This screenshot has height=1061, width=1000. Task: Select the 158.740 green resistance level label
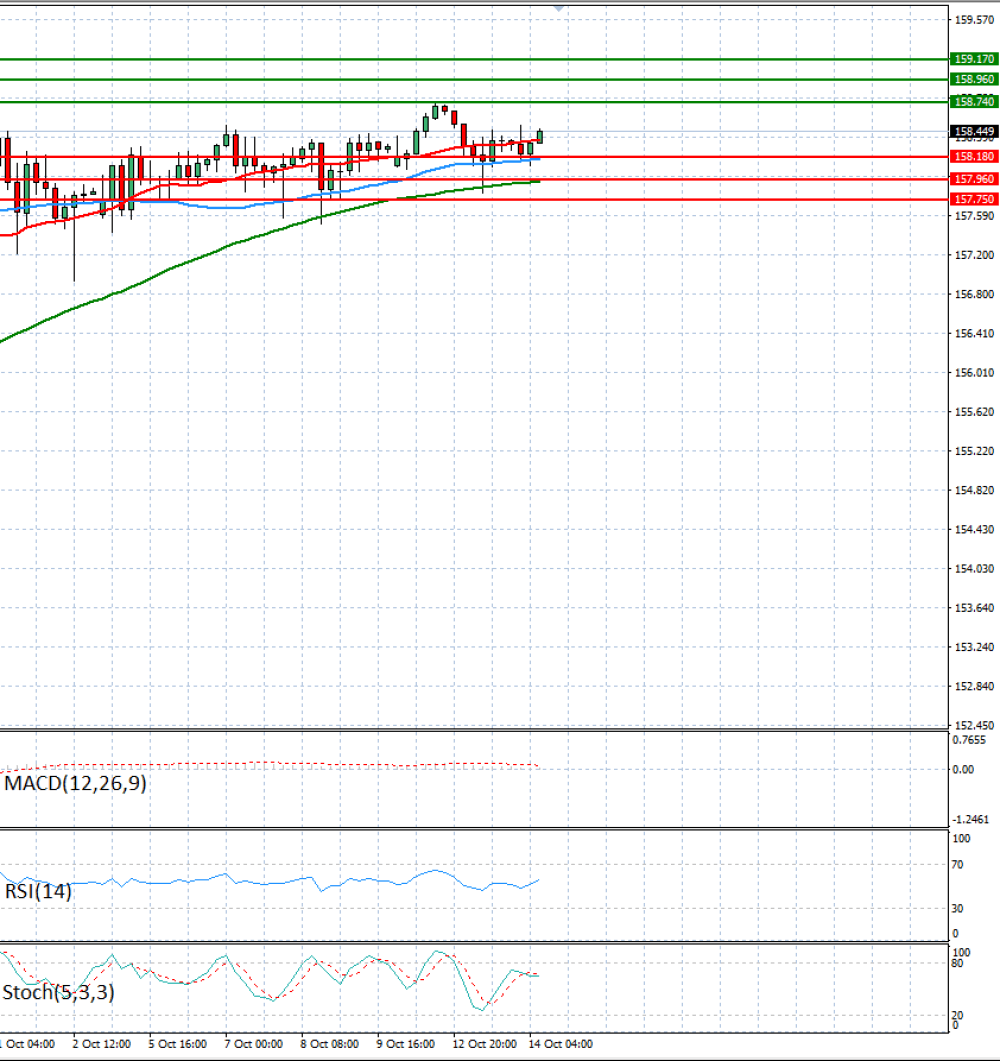point(974,101)
